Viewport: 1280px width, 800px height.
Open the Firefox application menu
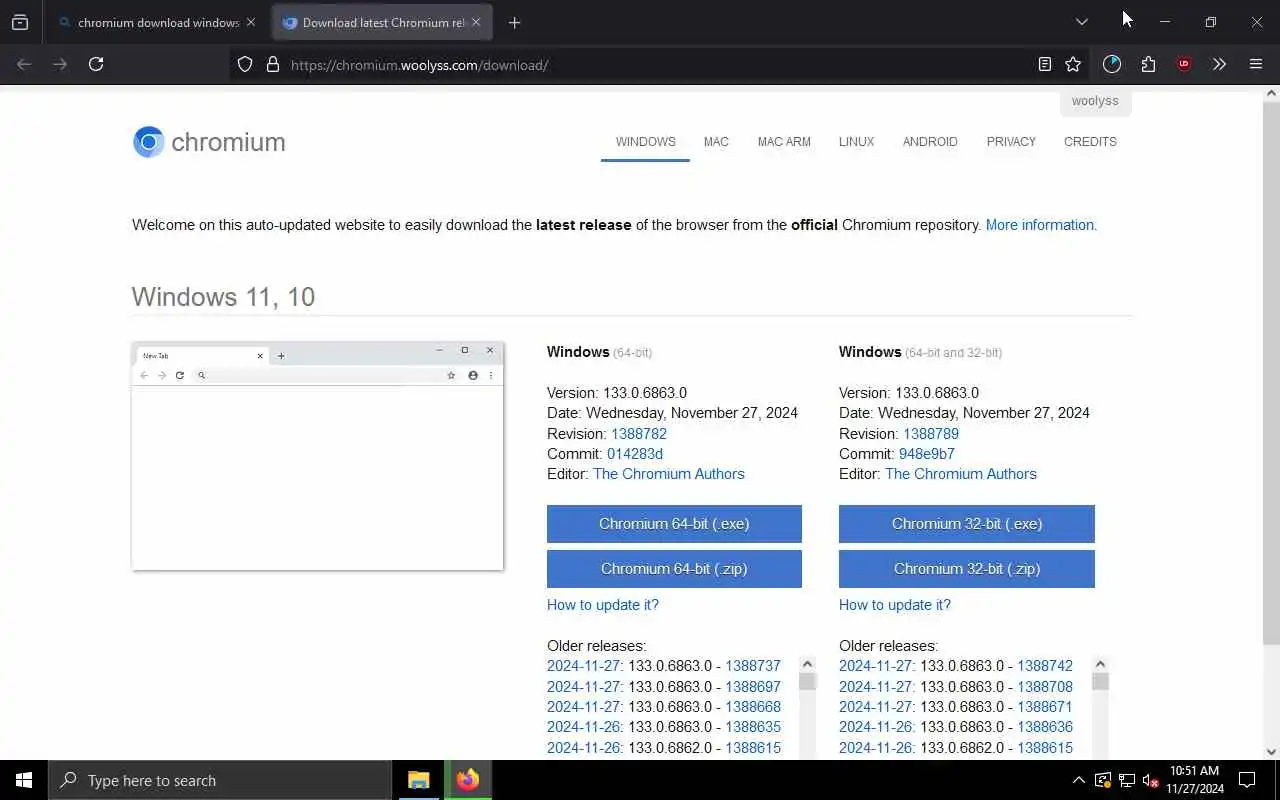point(1256,64)
